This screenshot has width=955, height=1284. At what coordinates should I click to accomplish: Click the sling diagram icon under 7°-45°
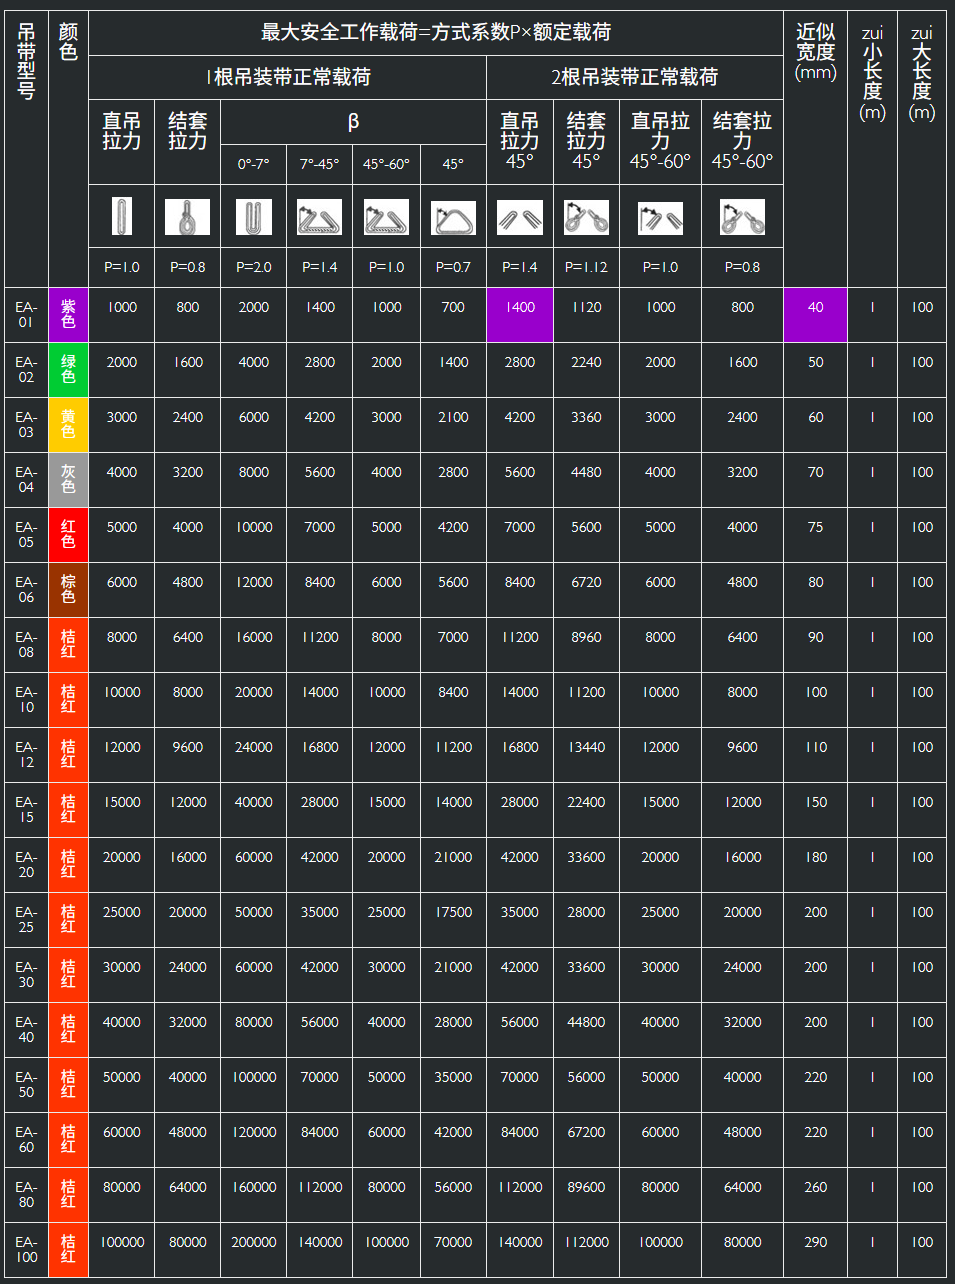point(319,217)
